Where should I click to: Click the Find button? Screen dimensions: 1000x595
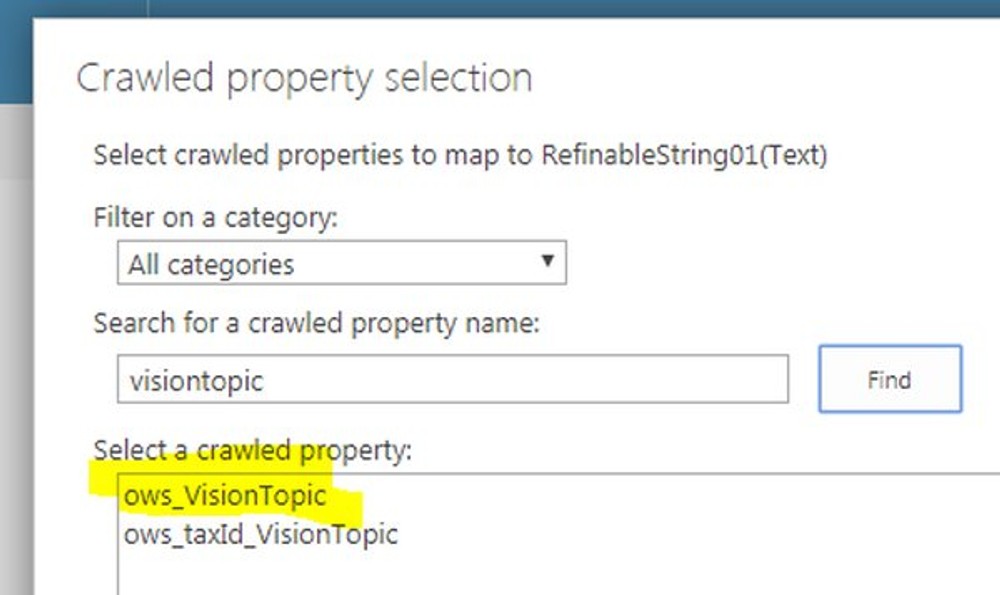[x=889, y=379]
